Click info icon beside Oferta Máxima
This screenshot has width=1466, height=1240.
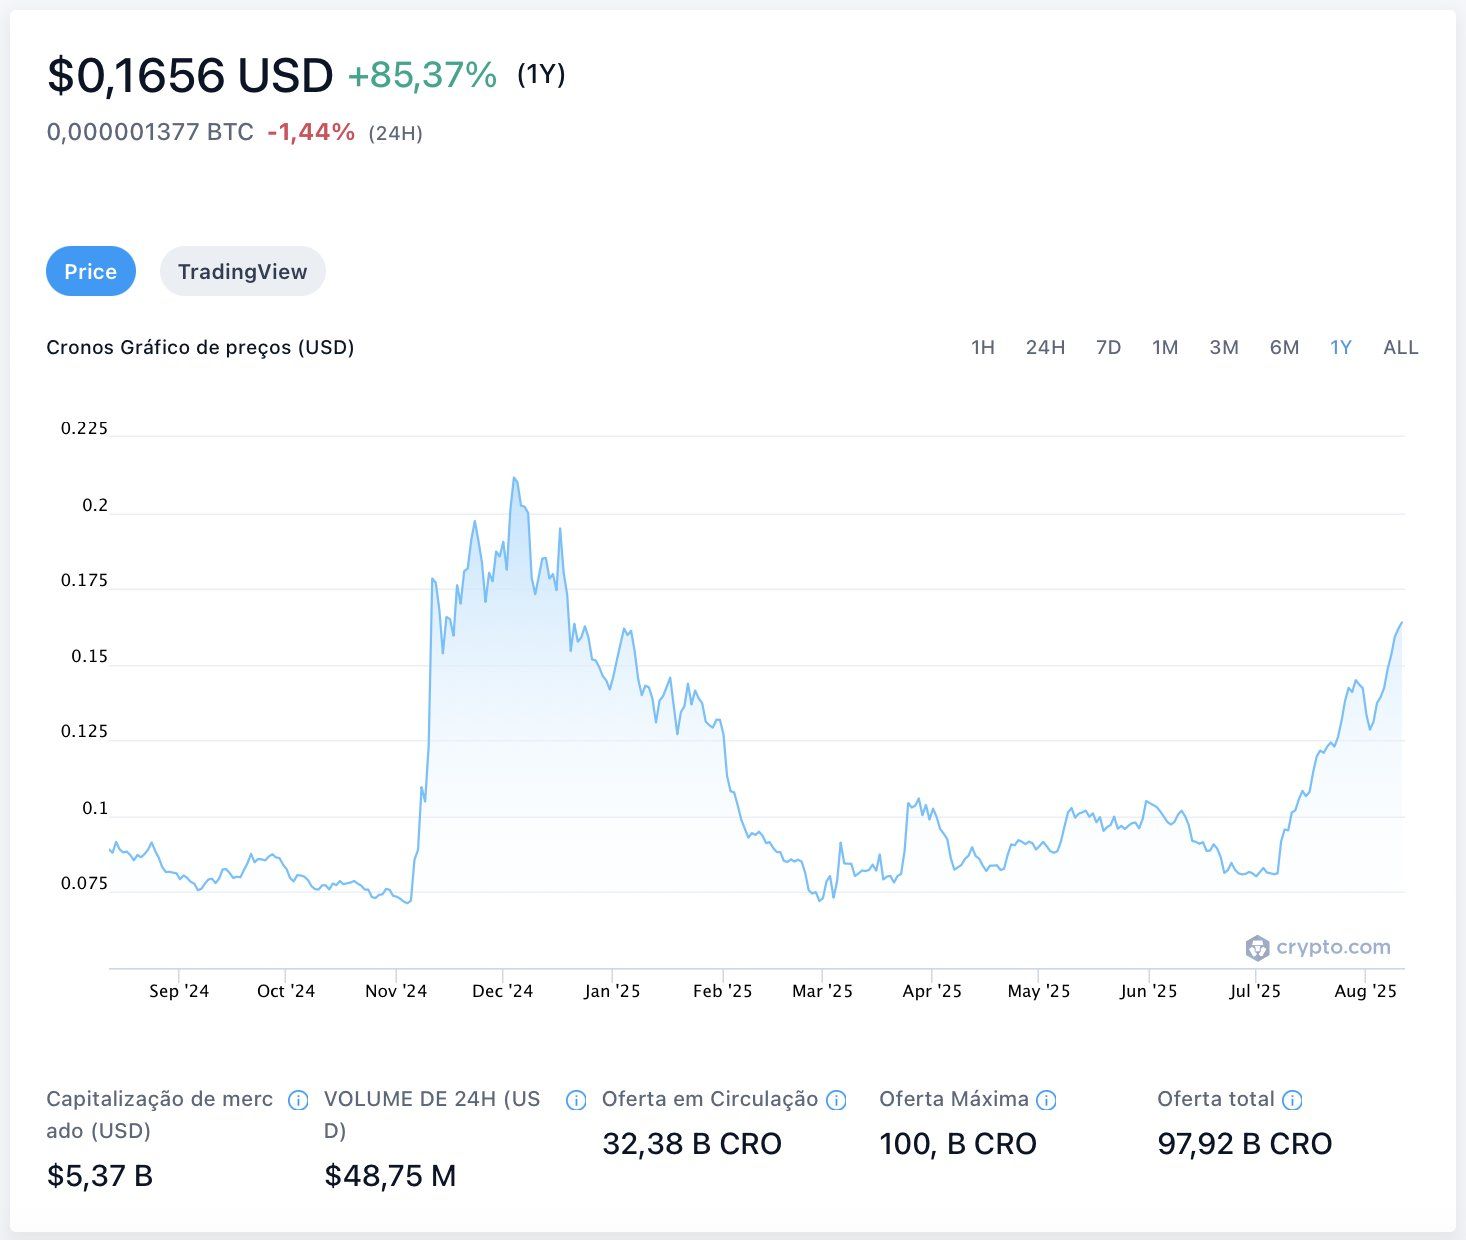(x=1046, y=1100)
